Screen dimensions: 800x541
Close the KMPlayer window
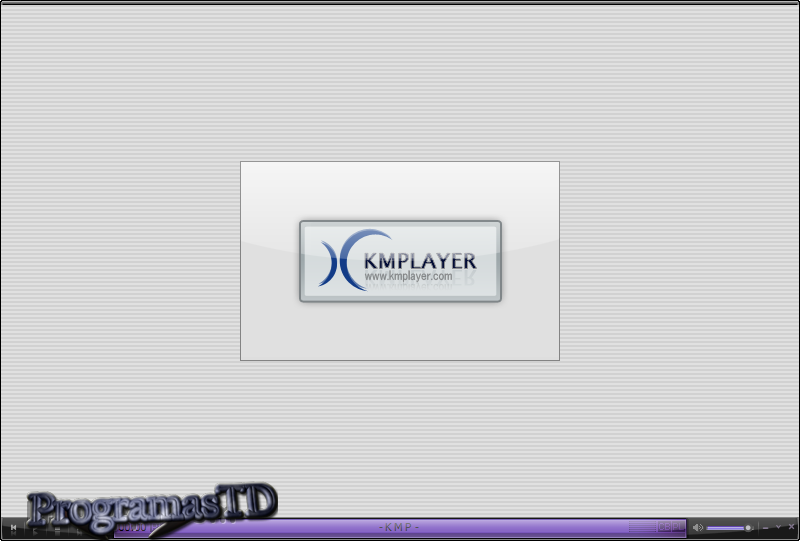click(x=791, y=527)
